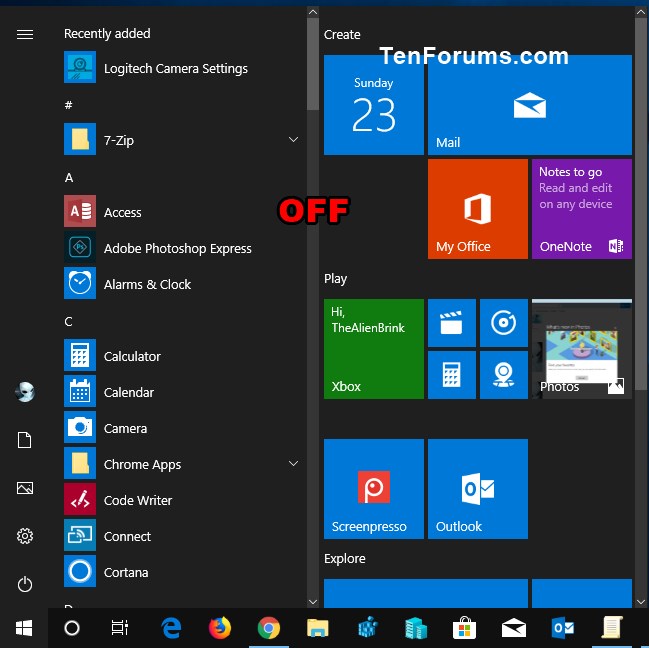Click tiles pane scroll up arrow

tap(641, 12)
